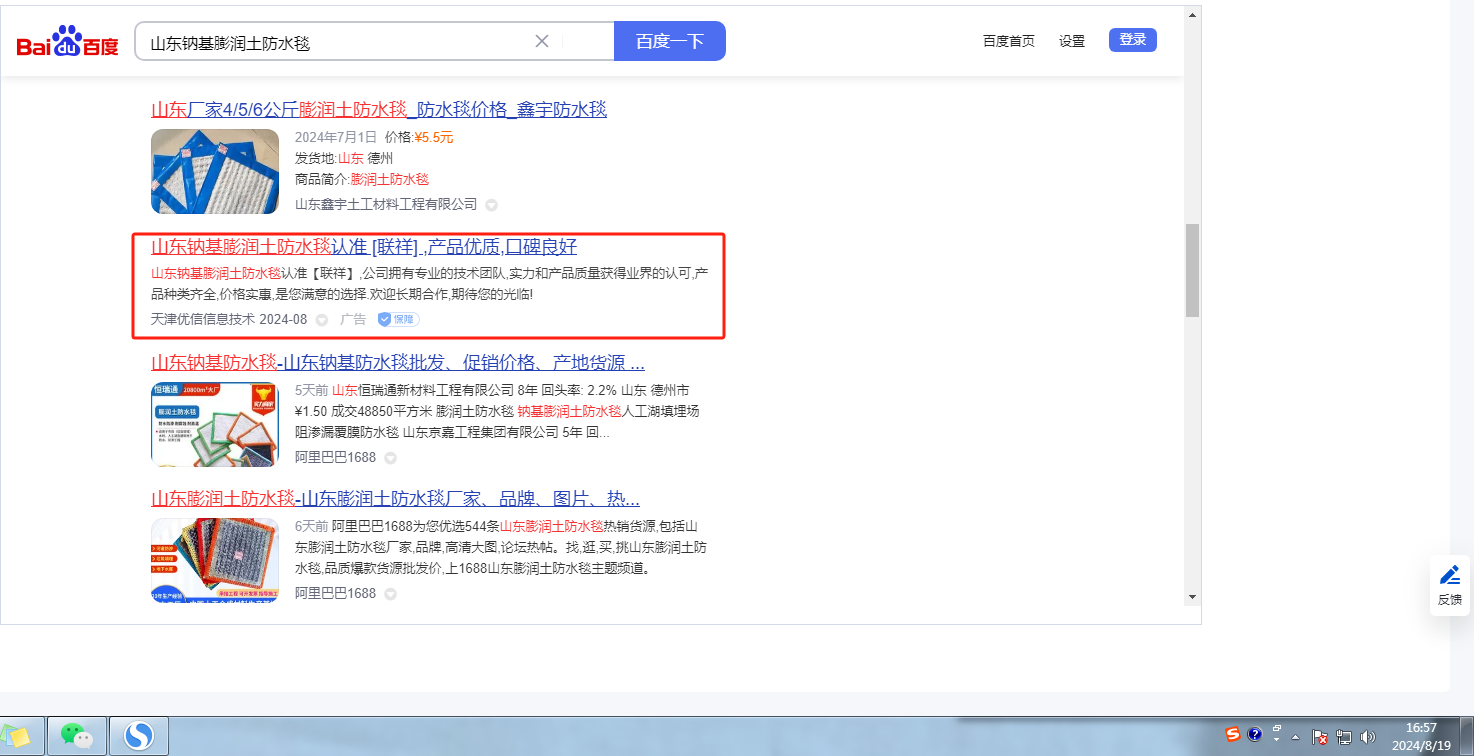Clear the search box with the X icon
The width and height of the screenshot is (1474, 756).
pyautogui.click(x=542, y=41)
